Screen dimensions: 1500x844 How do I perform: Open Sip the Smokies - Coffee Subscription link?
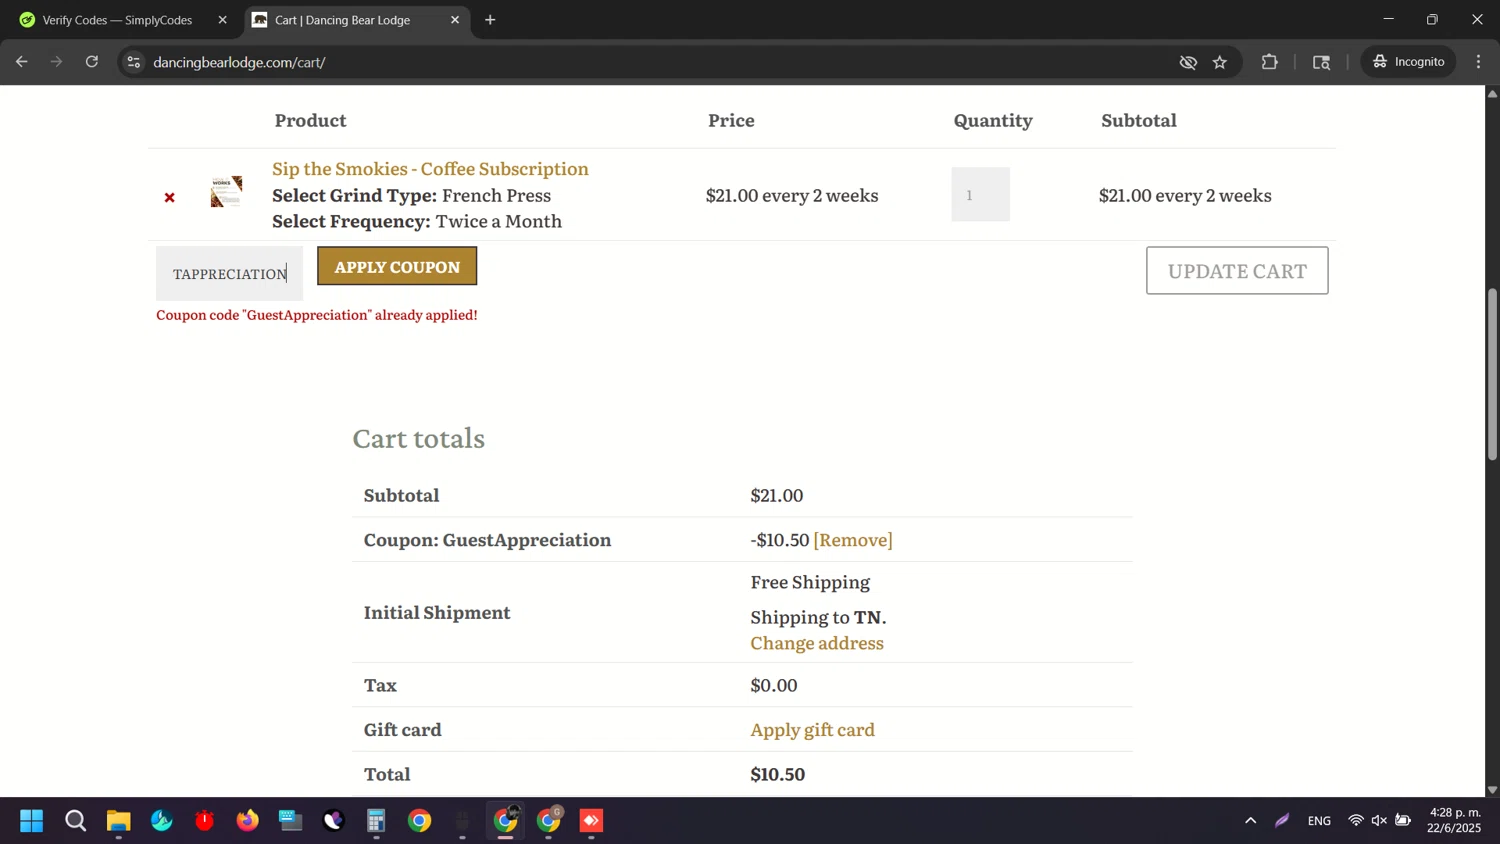point(430,169)
